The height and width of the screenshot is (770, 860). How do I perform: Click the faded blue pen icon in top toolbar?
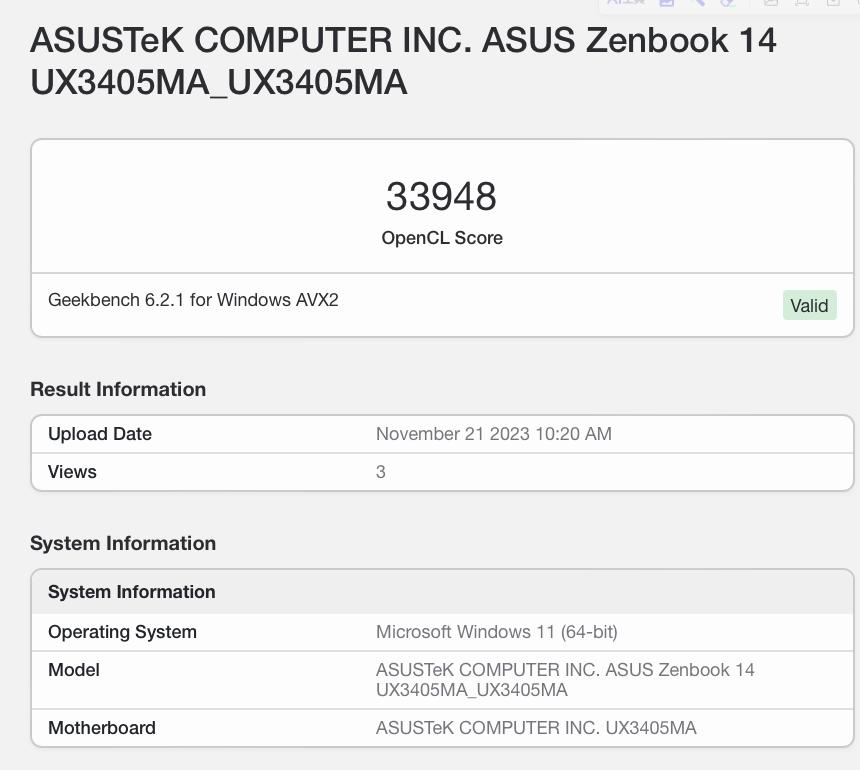[x=698, y=3]
